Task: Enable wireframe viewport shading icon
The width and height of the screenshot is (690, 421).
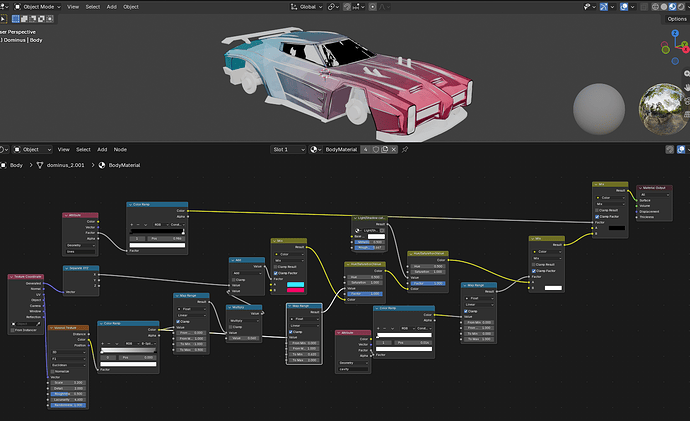Action: (655, 7)
